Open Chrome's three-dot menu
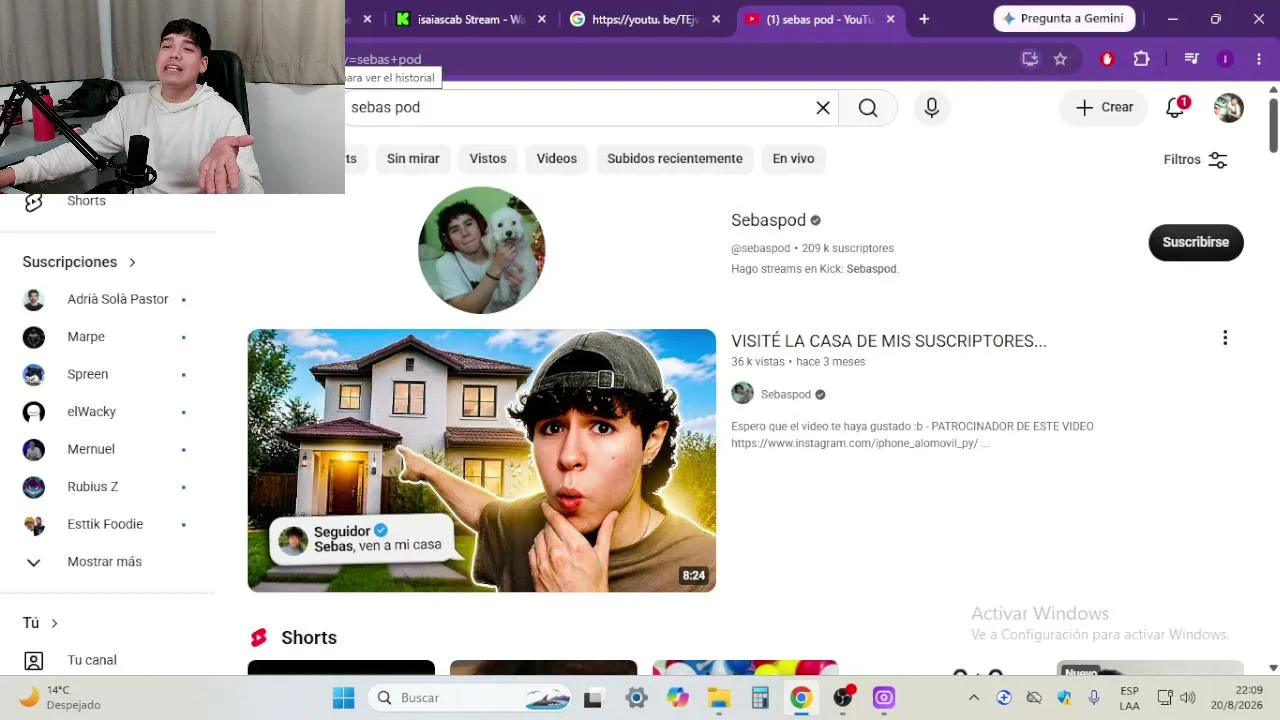This screenshot has height=720, width=1280. (1259, 59)
